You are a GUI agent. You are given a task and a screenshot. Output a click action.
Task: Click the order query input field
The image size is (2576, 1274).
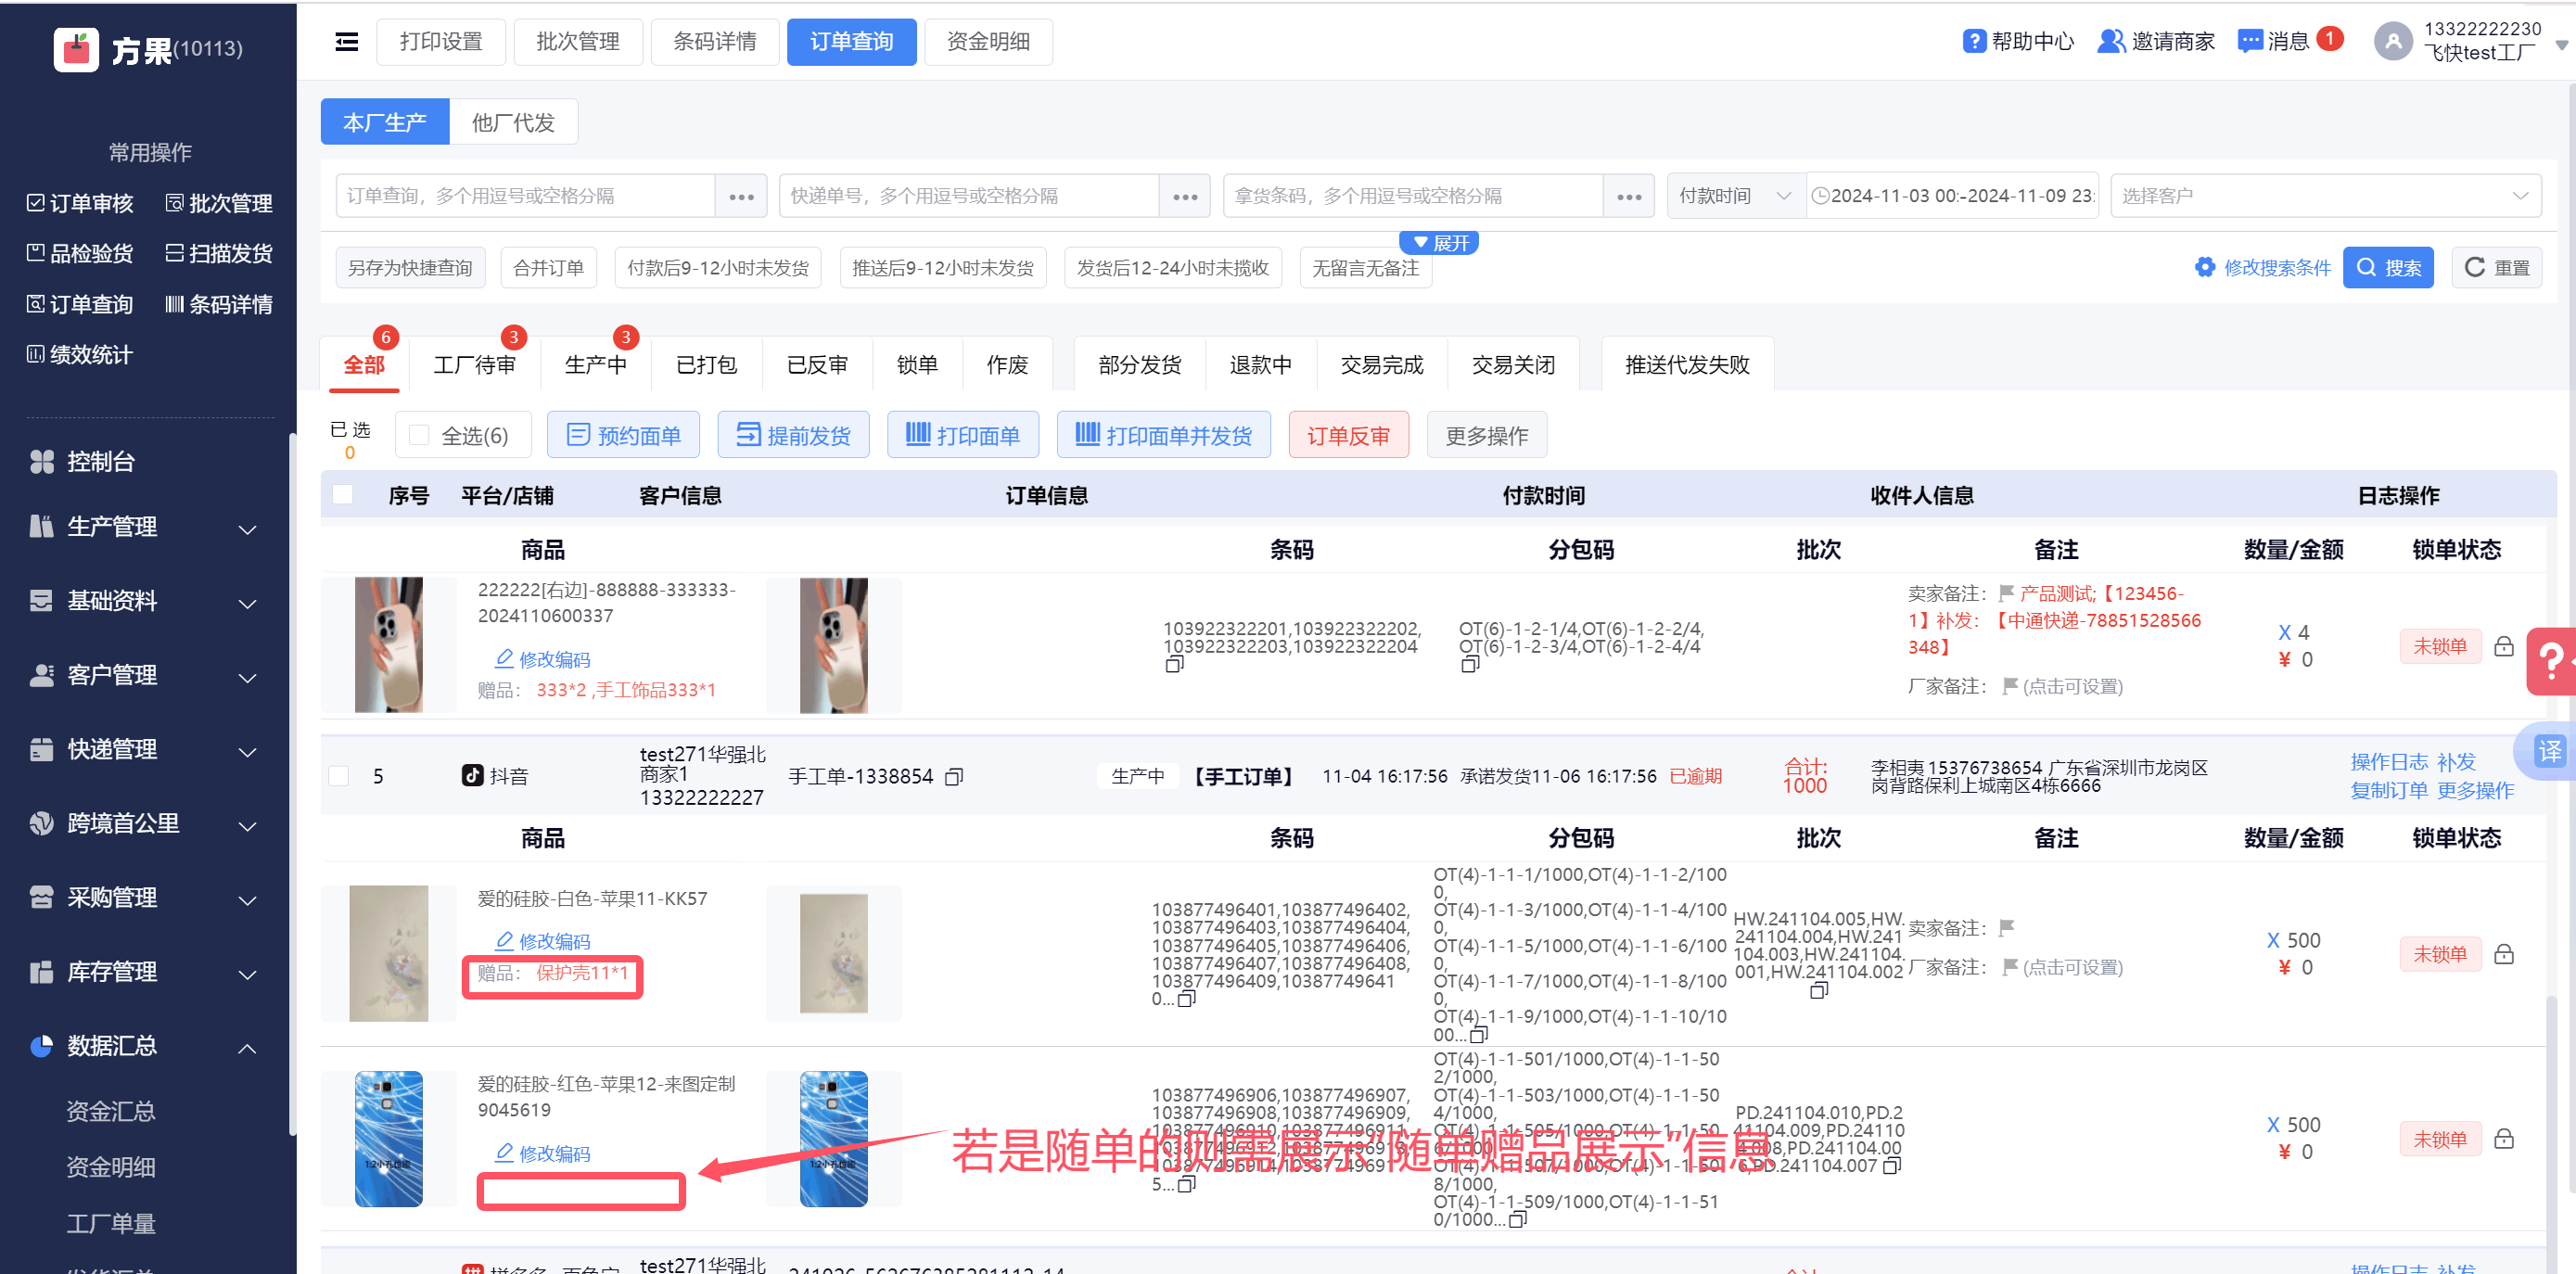525,196
